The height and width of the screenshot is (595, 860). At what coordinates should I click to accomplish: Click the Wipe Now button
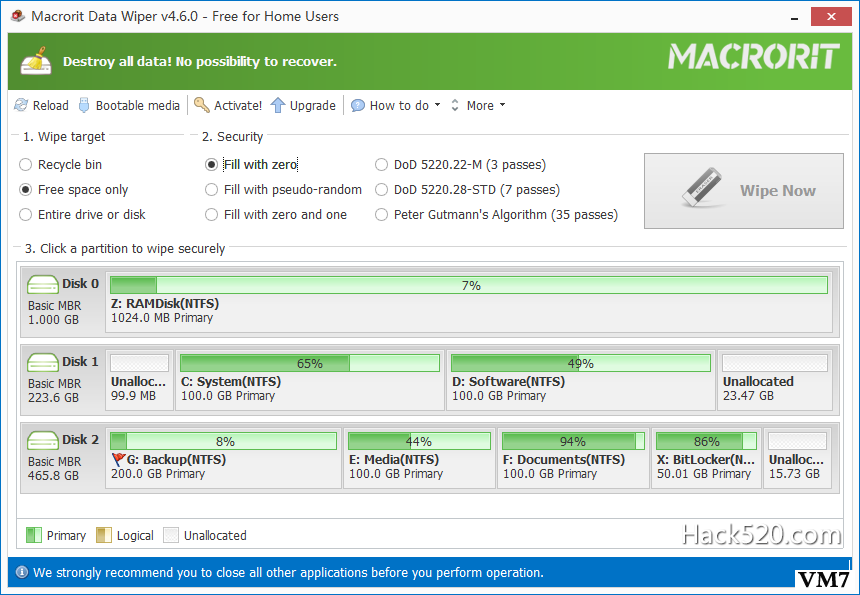click(x=744, y=191)
